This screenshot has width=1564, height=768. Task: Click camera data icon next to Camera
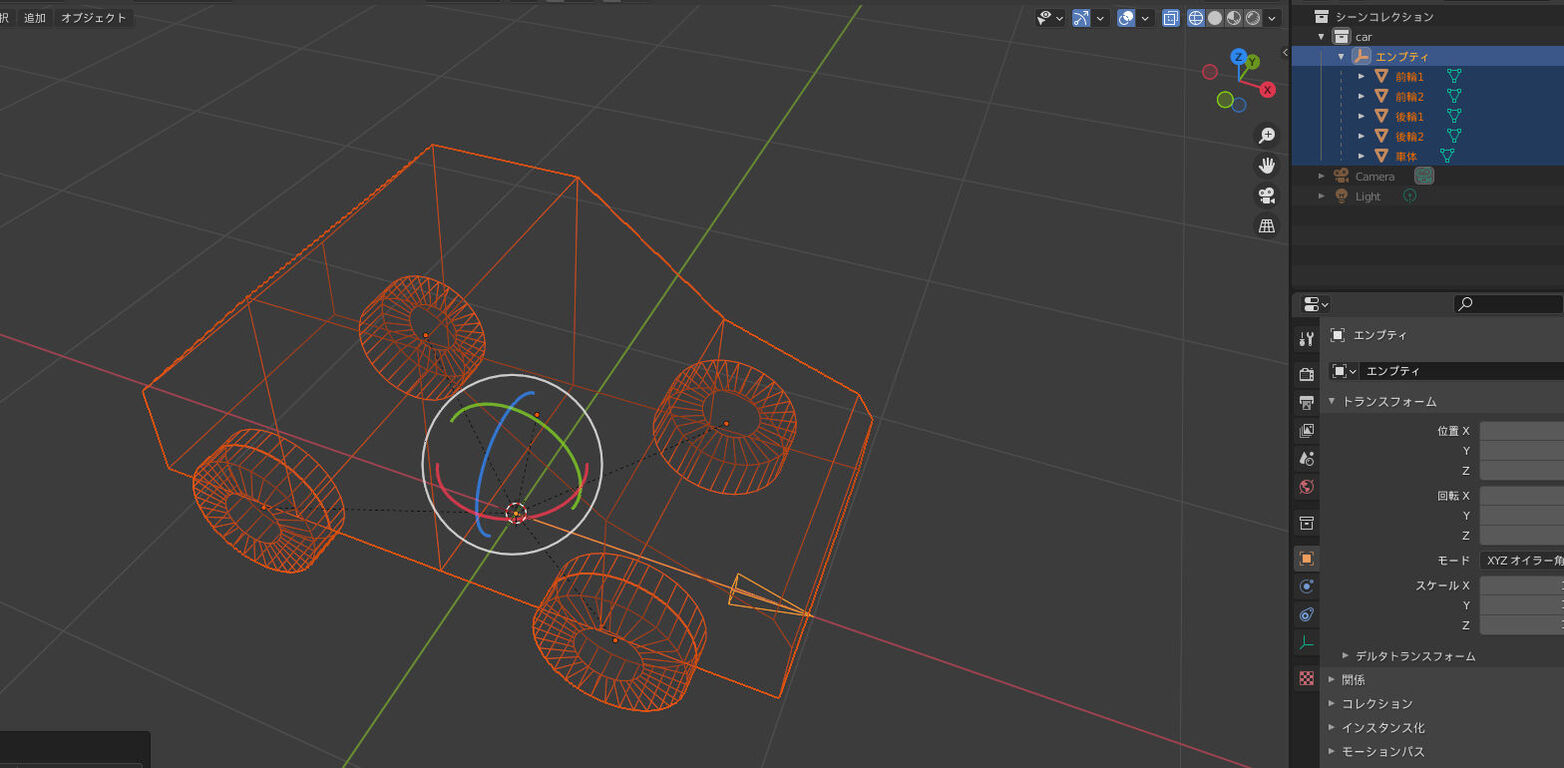point(1424,176)
